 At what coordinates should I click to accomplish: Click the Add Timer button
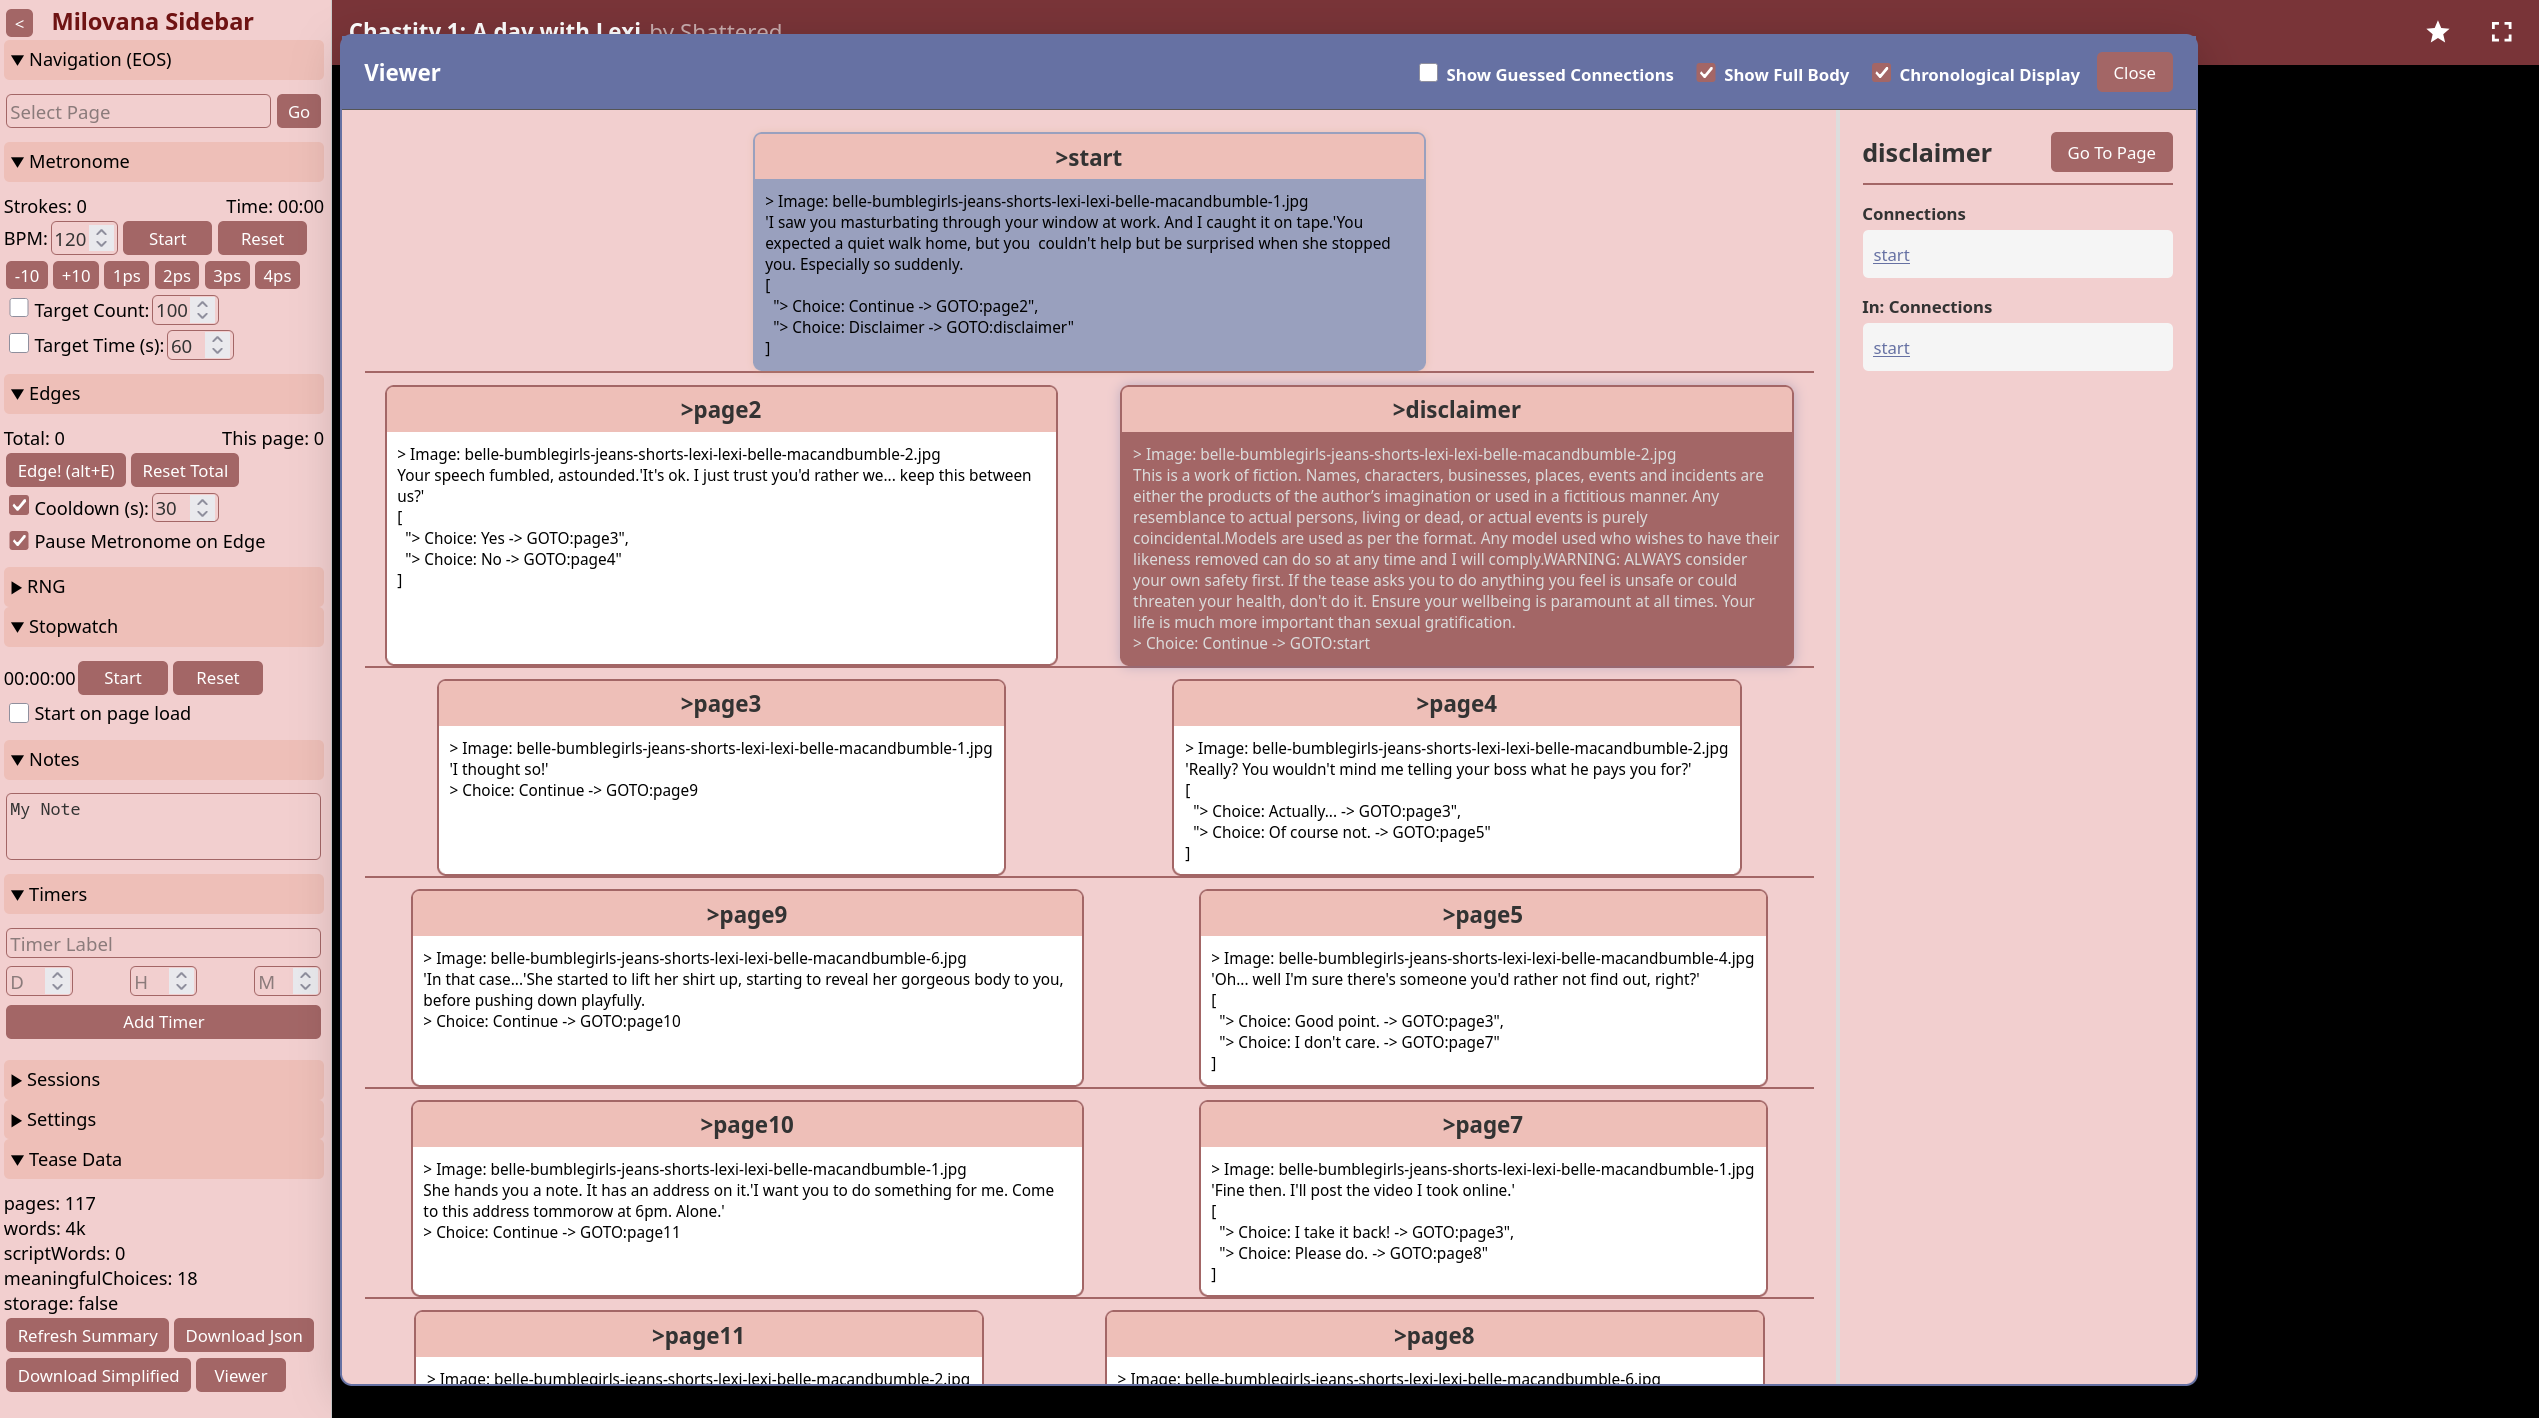[164, 1022]
